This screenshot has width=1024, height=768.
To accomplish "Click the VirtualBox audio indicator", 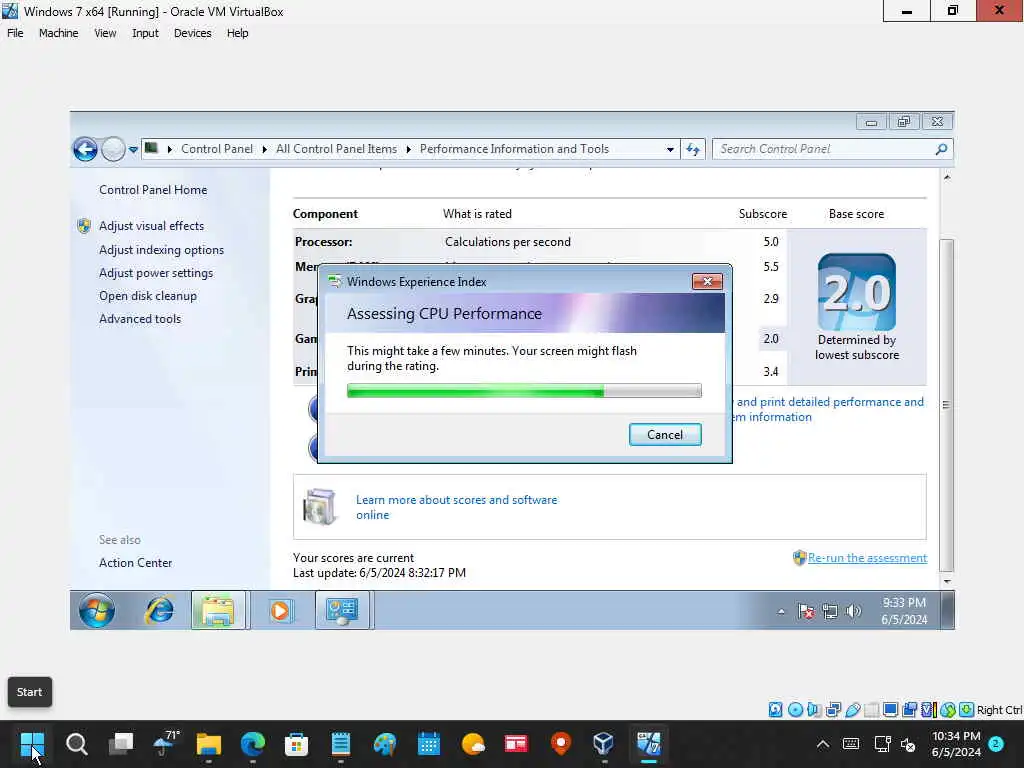I will click(814, 710).
